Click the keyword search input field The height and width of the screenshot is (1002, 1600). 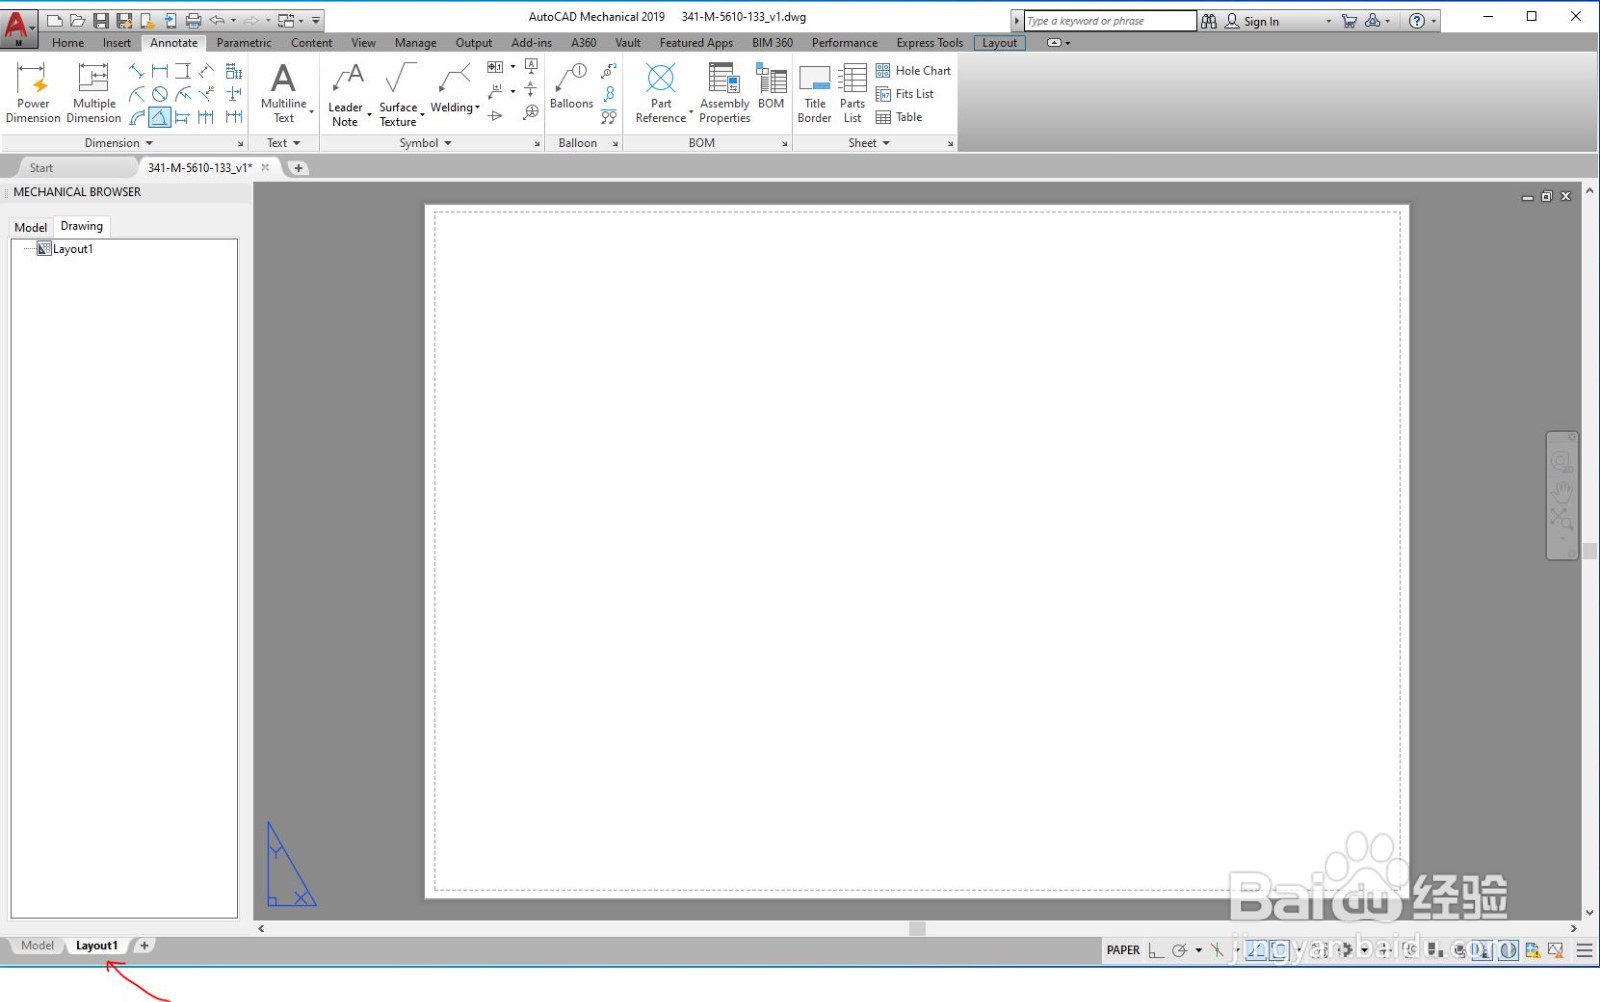1110,21
